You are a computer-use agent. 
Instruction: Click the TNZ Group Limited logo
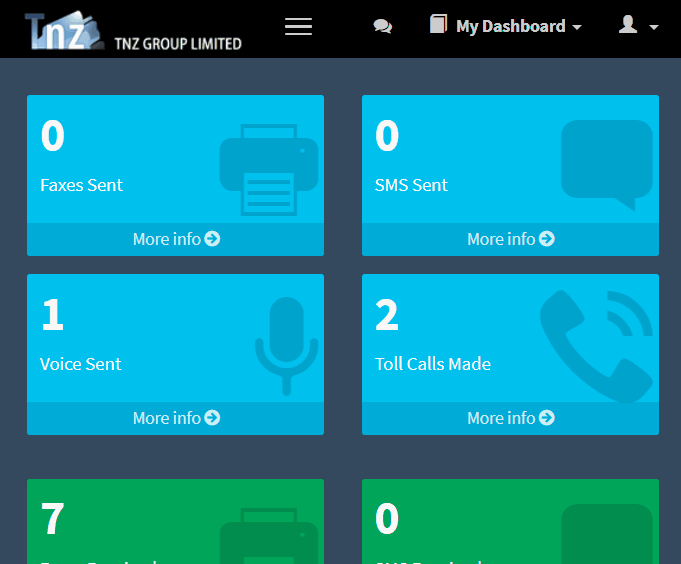133,30
